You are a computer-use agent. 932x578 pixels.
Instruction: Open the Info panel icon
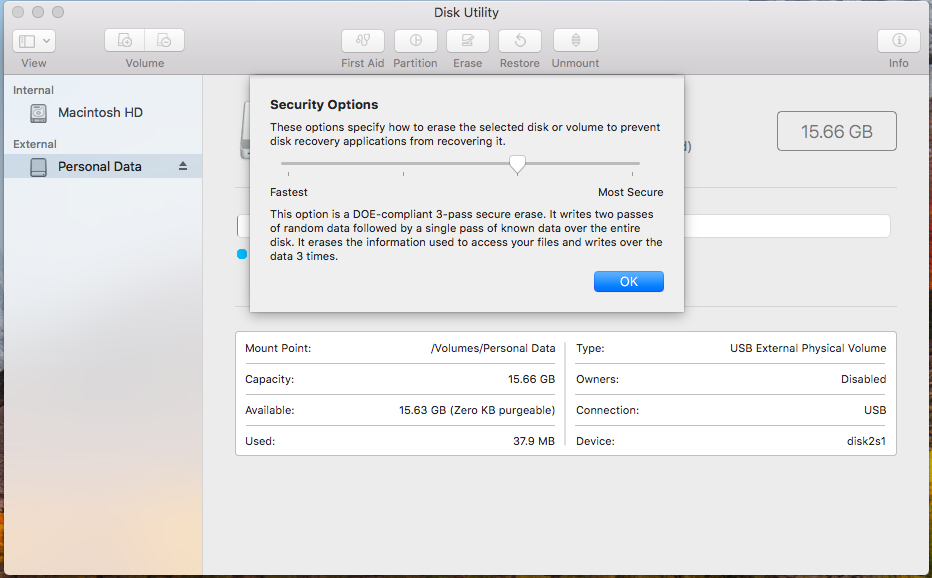[899, 40]
